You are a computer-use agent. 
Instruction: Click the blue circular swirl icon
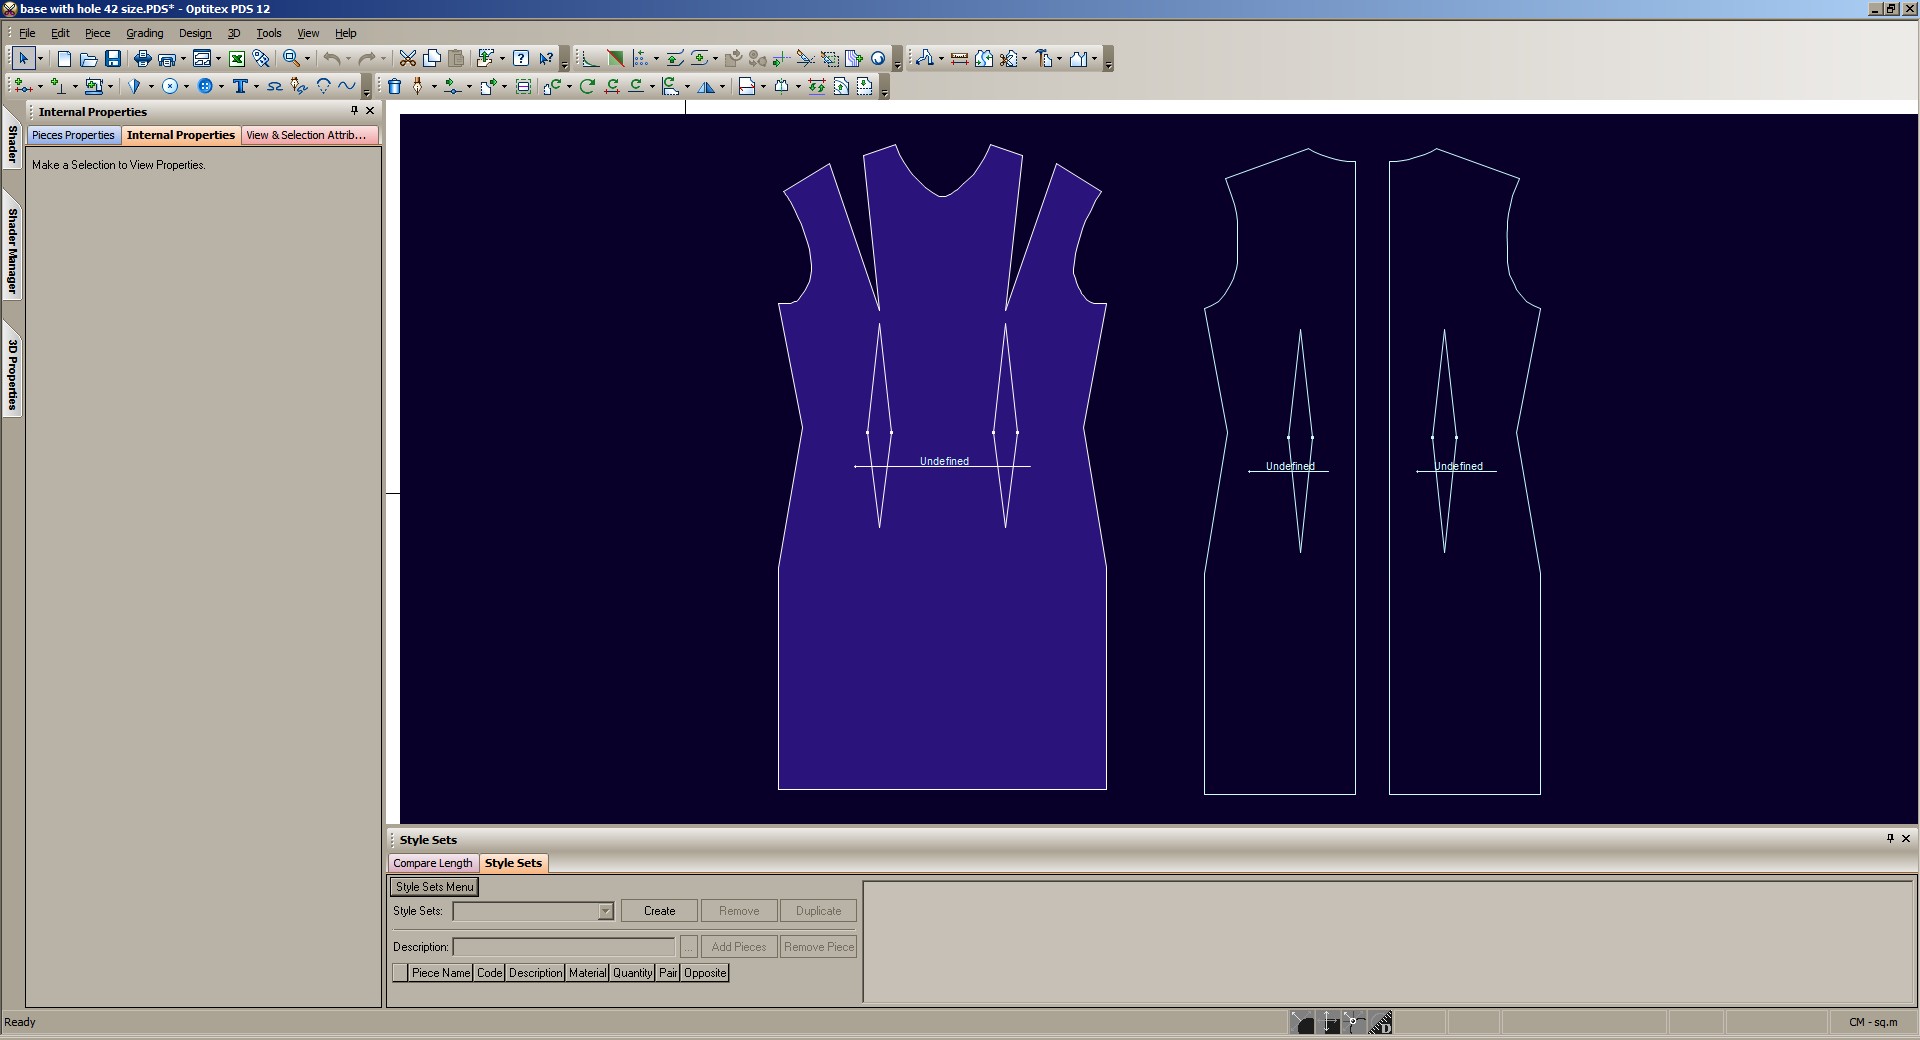click(878, 58)
